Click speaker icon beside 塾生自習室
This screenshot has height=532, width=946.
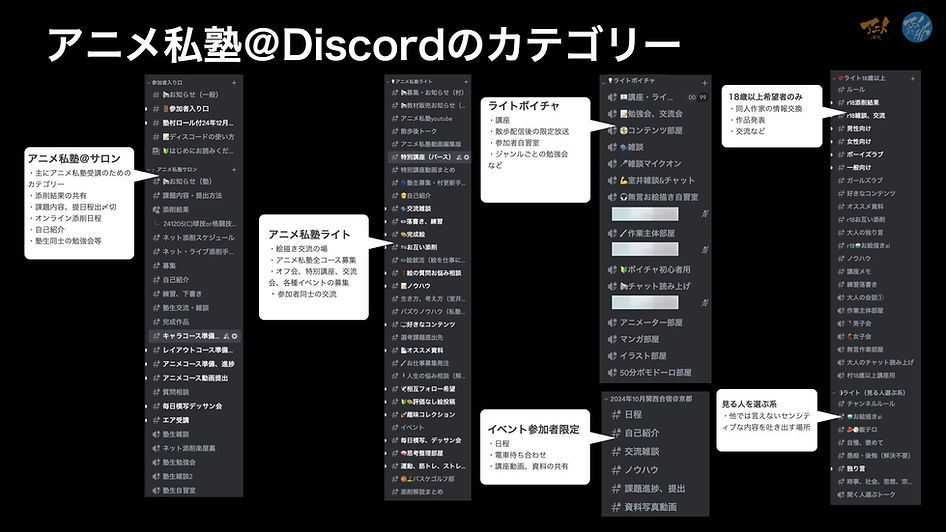[x=156, y=490]
